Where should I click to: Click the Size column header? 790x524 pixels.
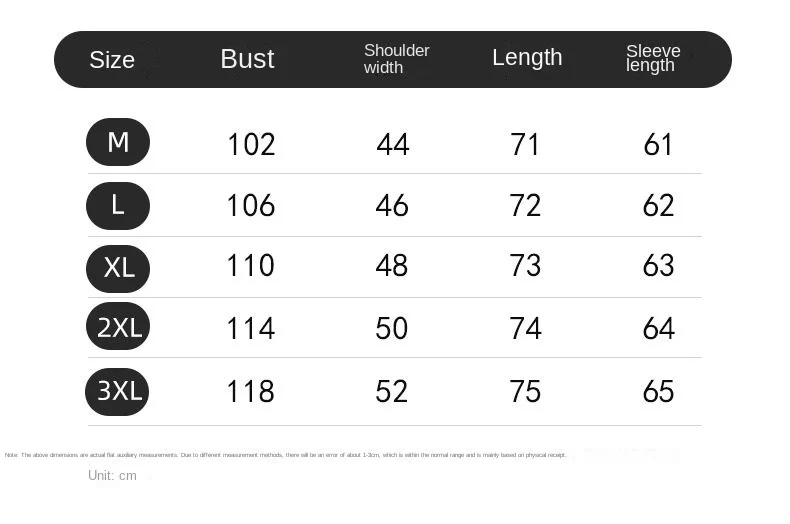click(x=112, y=60)
